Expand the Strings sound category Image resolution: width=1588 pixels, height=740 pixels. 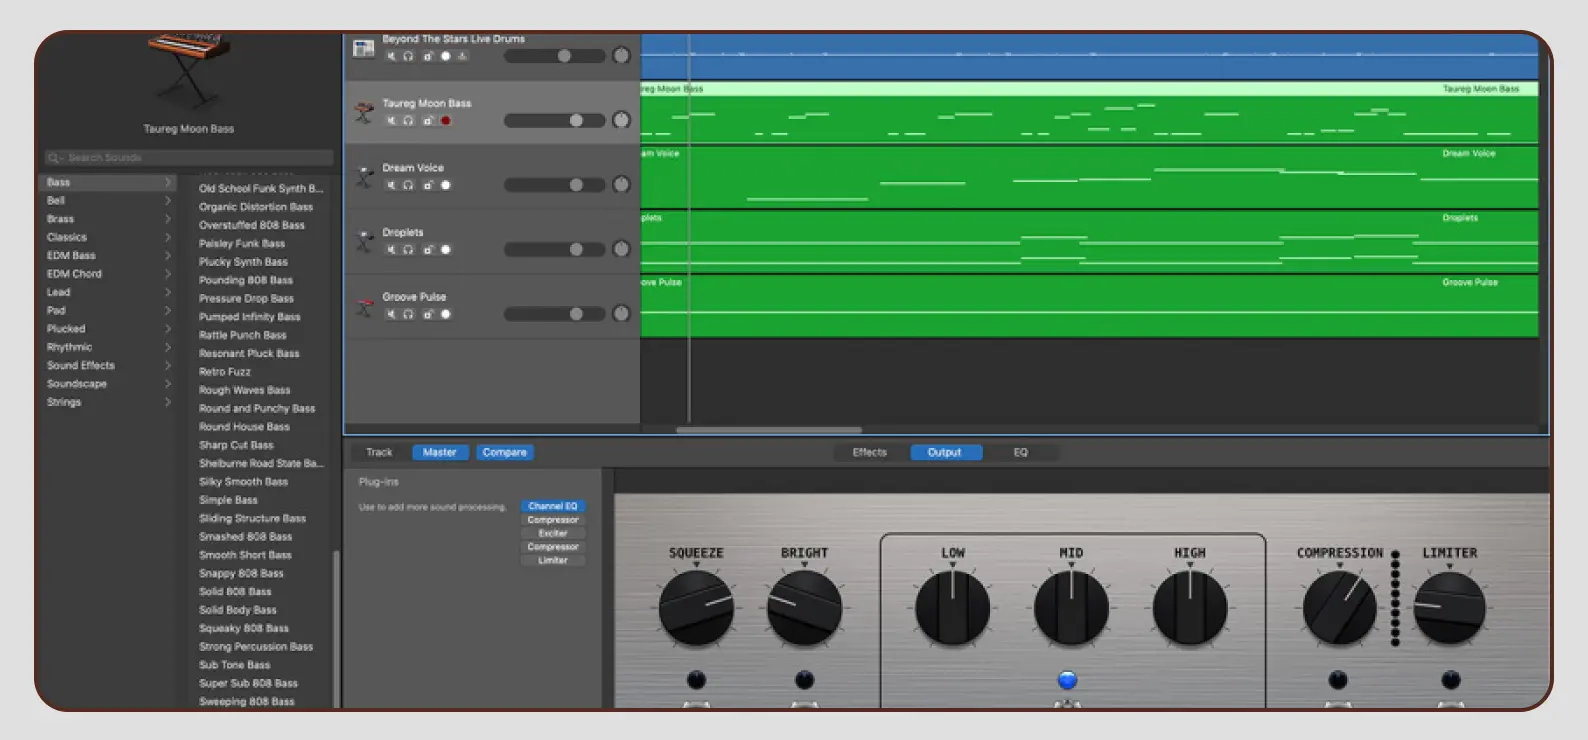point(168,402)
